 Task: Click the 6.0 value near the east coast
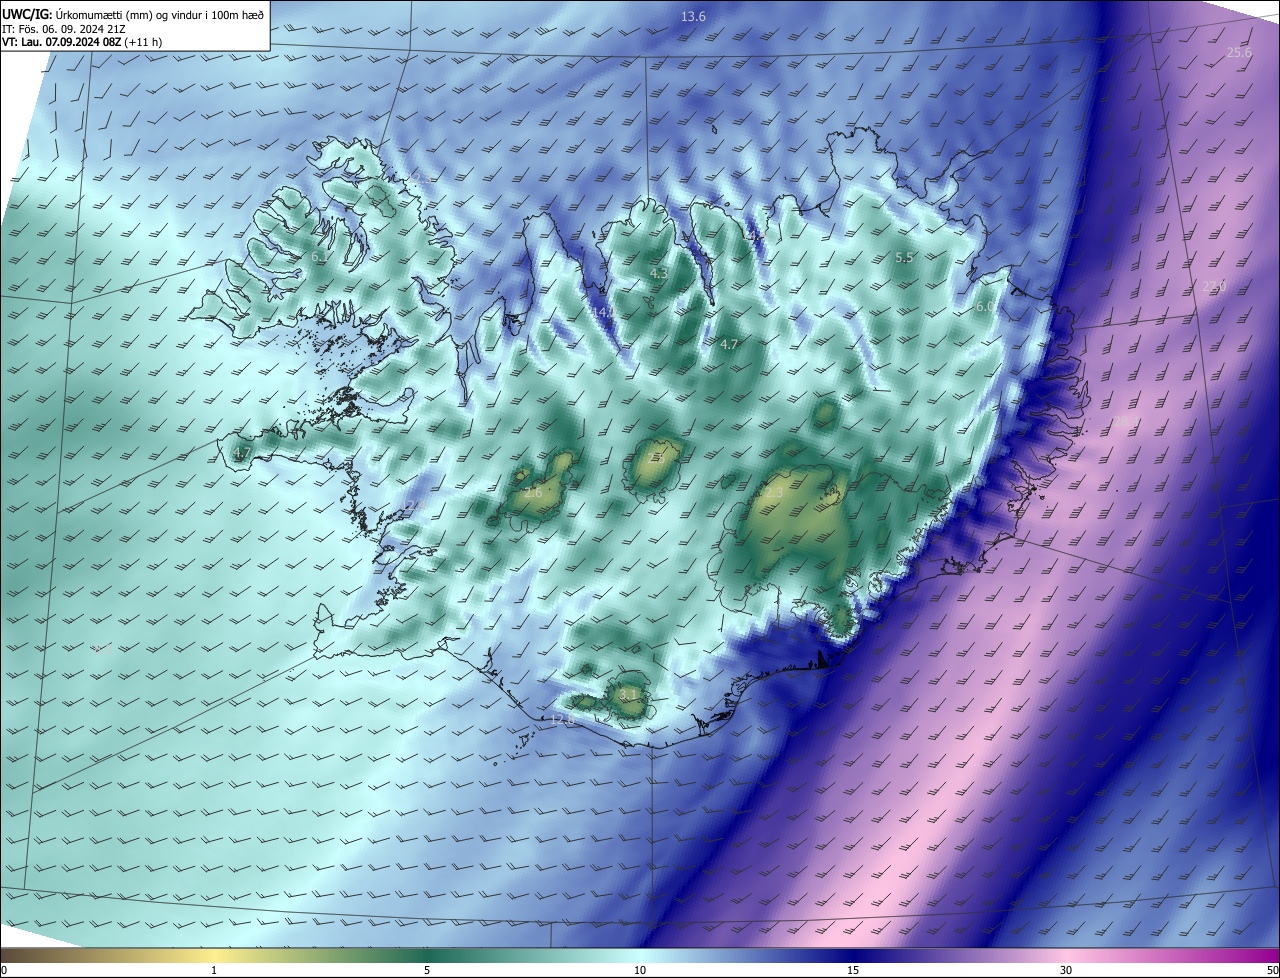click(985, 307)
